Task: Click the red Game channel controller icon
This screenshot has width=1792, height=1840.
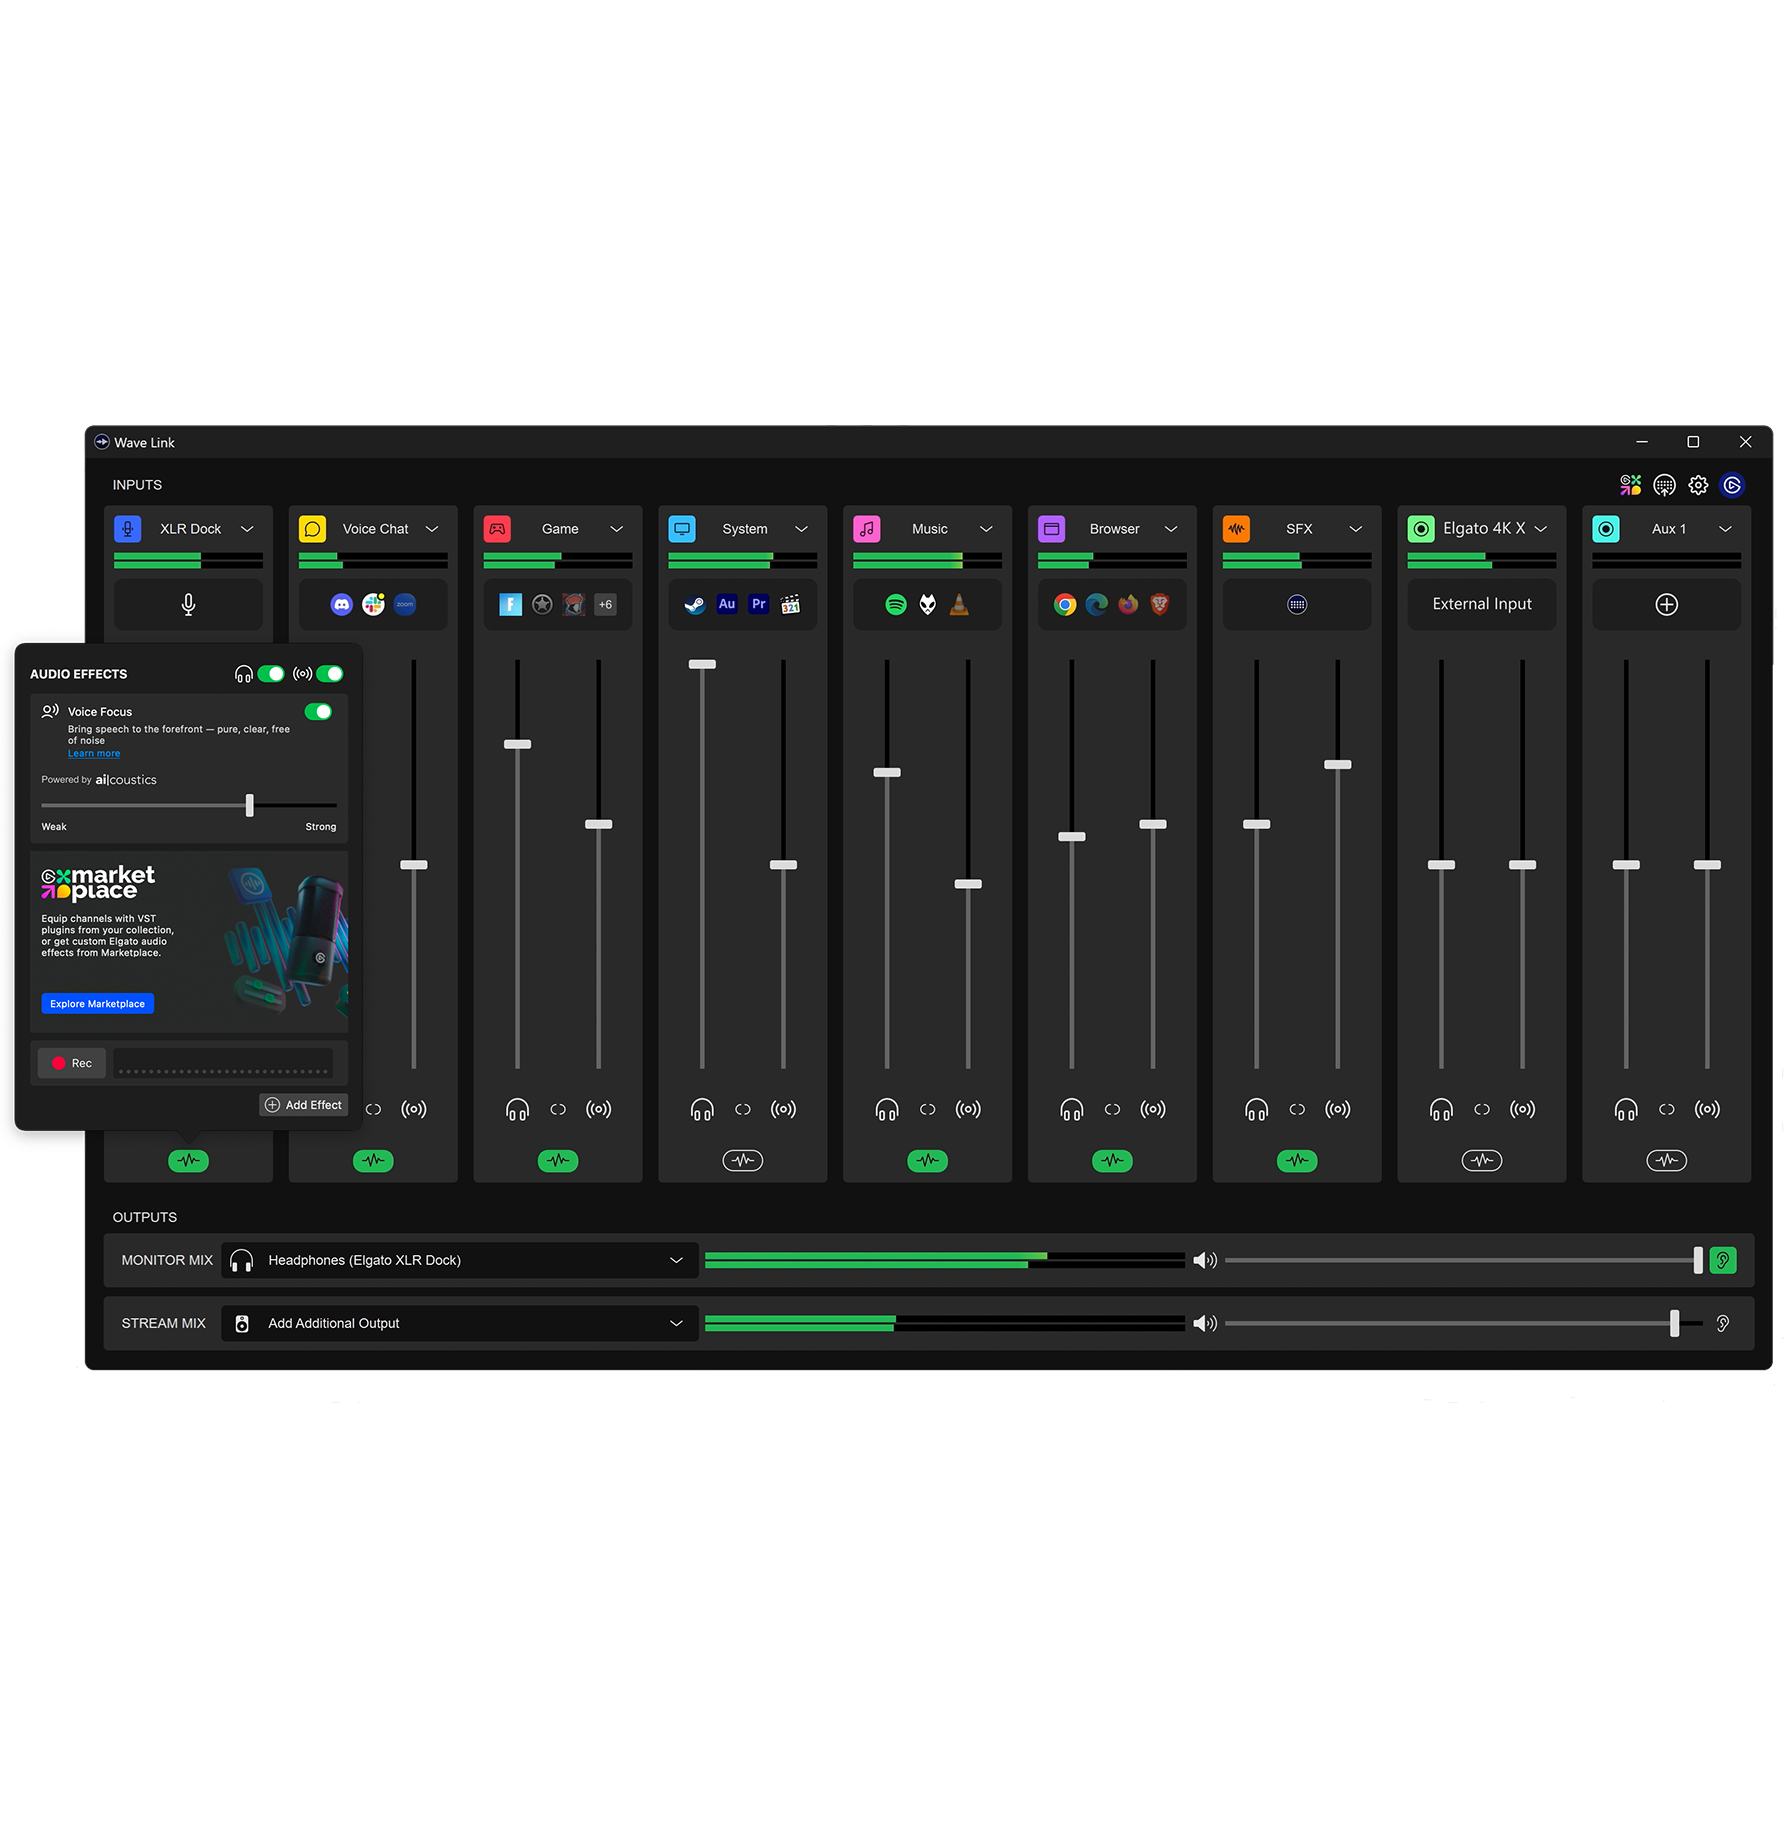Action: 497,529
